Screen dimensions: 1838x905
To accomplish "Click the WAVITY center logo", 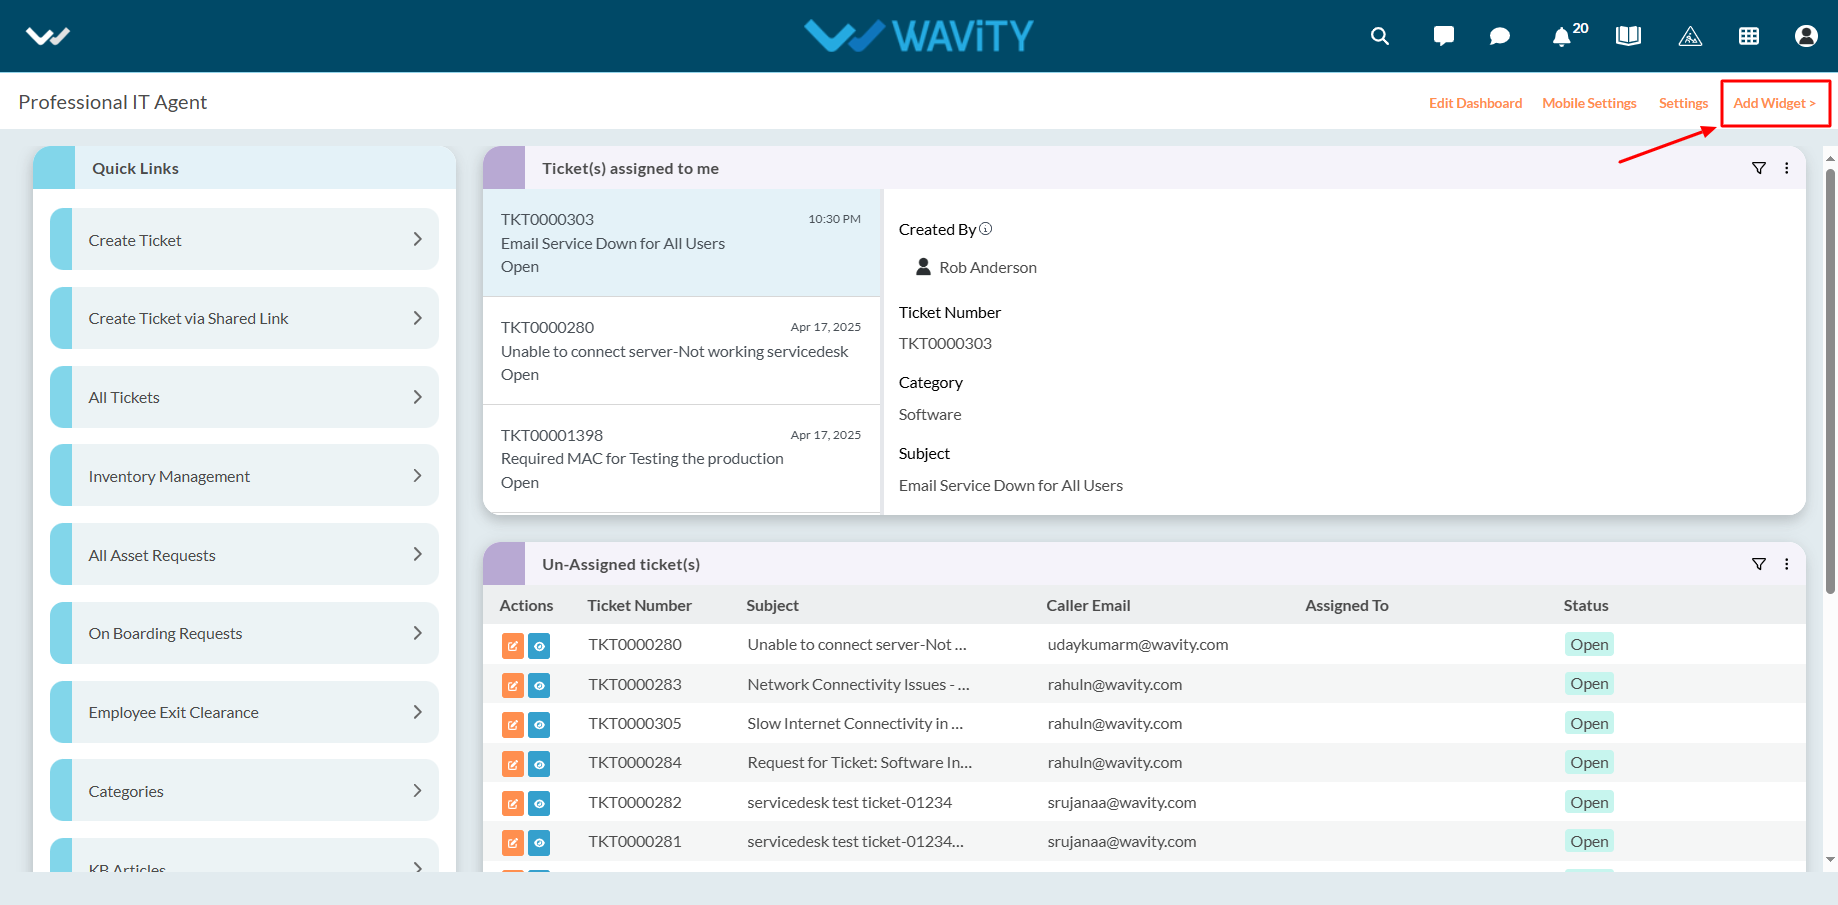I will coord(919,36).
